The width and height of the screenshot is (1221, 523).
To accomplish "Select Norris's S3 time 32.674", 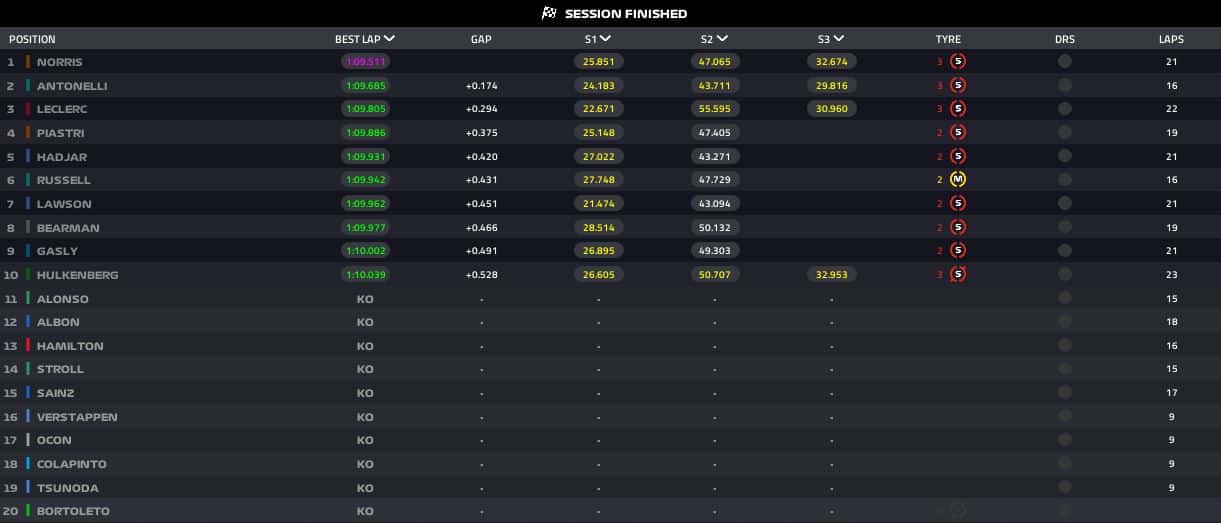I will [x=831, y=61].
